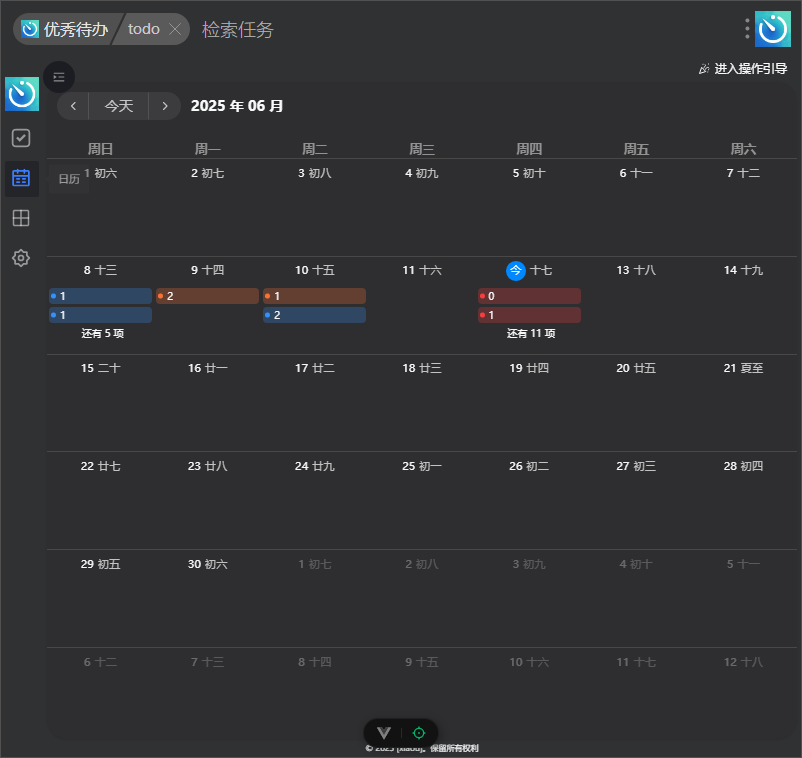
Task: Close the todo tag in search bar
Action: click(175, 30)
